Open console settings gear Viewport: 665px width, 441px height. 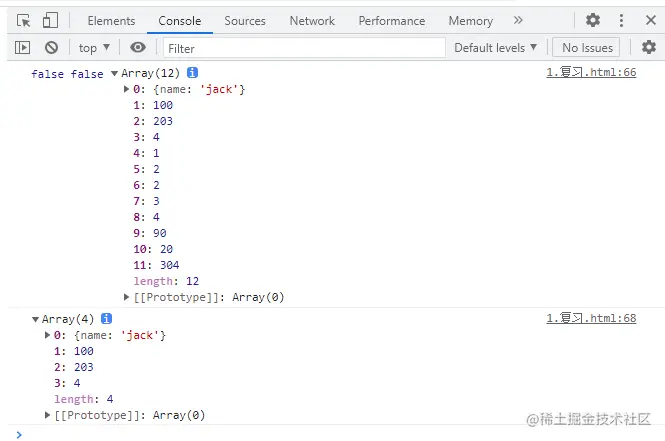pos(648,47)
